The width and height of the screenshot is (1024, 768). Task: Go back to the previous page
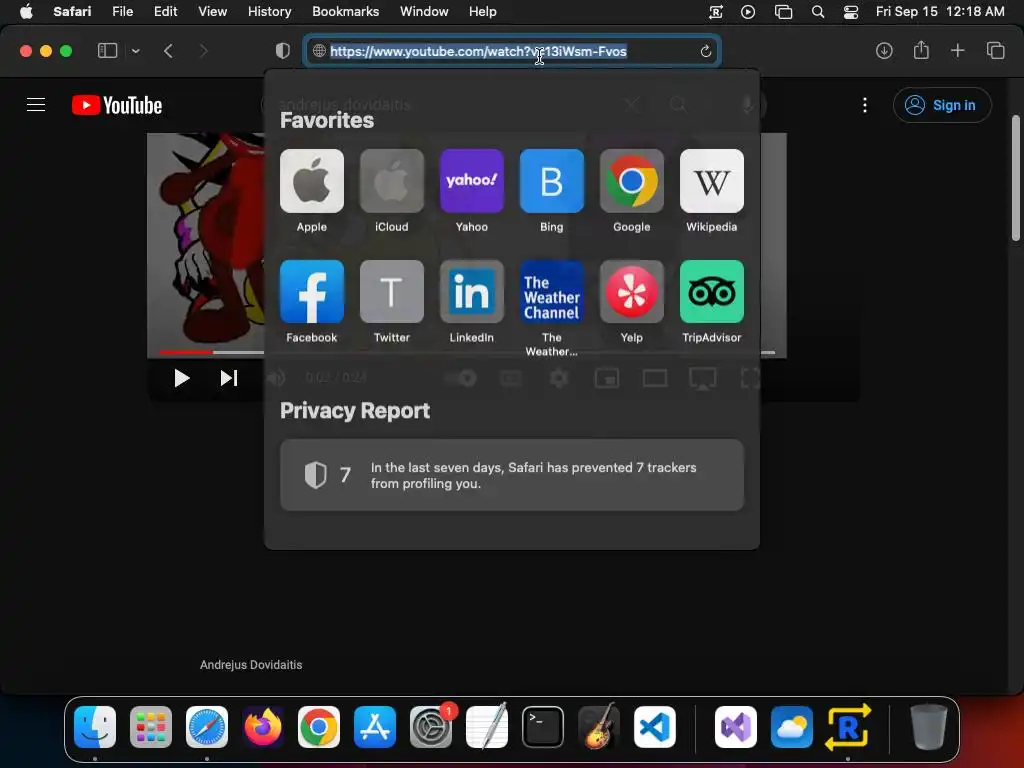(168, 51)
